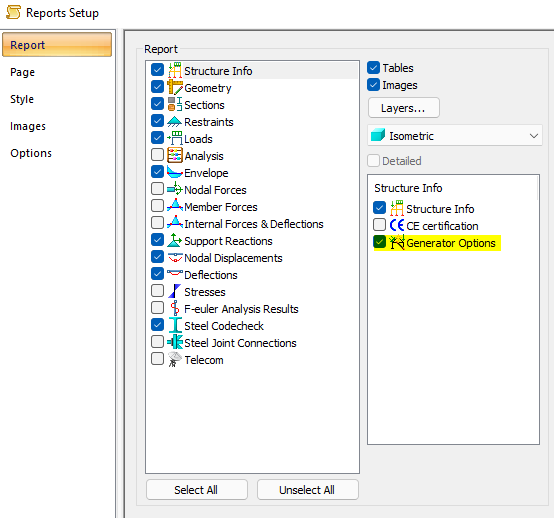Check the Stresses checkbox

tap(157, 290)
